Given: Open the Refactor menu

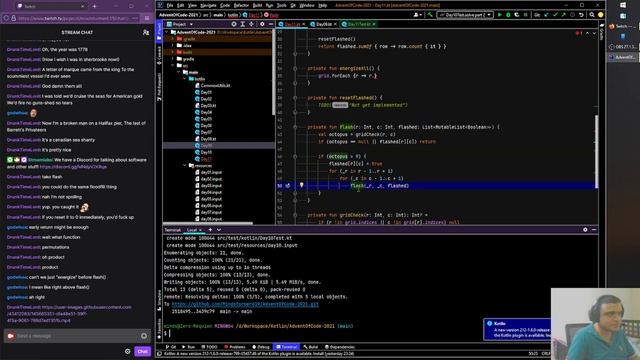Looking at the screenshot, I should point(241,5).
